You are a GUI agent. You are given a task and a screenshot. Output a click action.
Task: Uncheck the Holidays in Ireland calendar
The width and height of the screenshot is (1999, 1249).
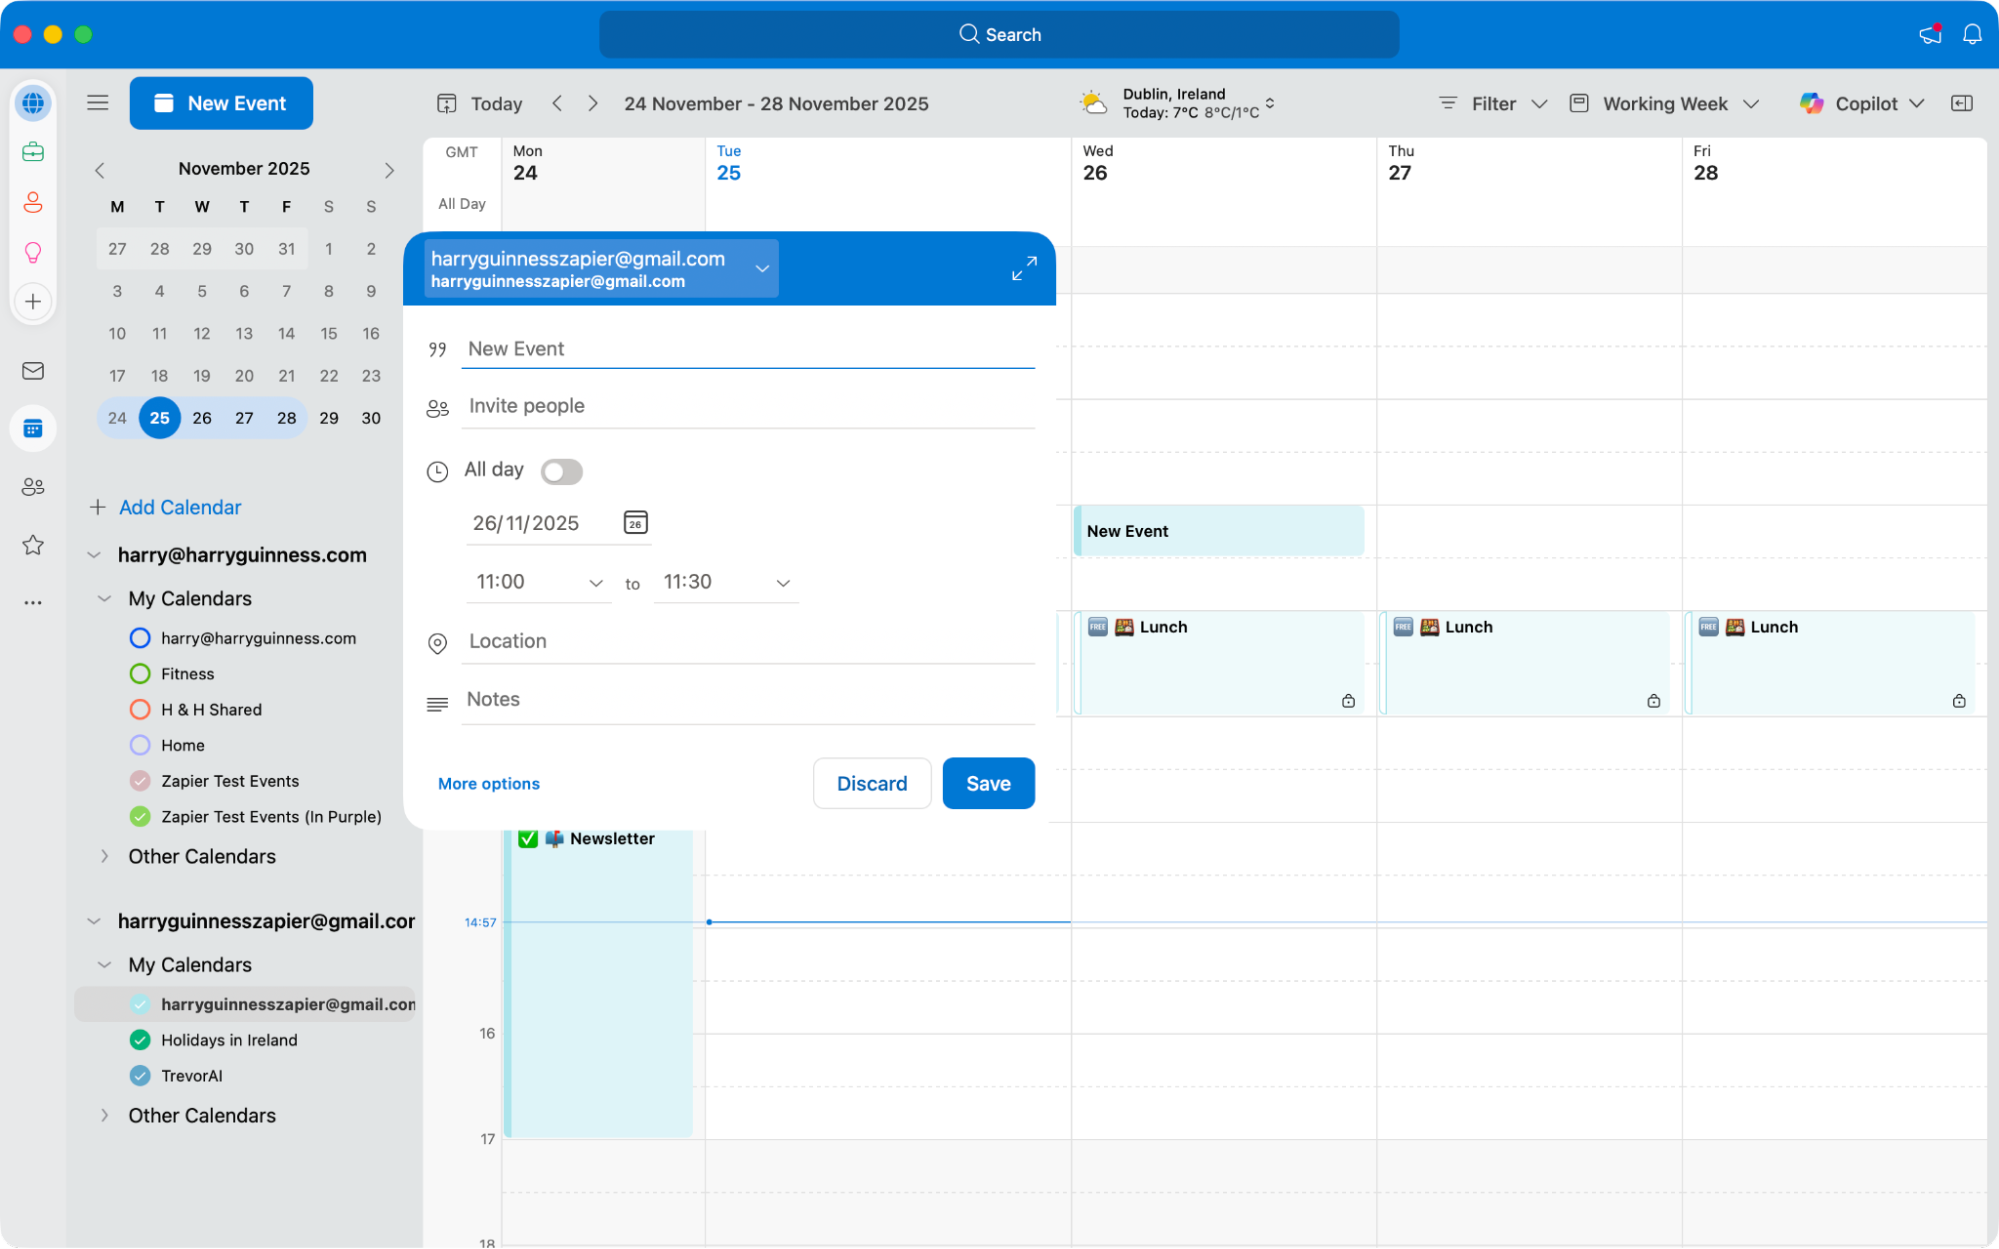pos(140,1040)
